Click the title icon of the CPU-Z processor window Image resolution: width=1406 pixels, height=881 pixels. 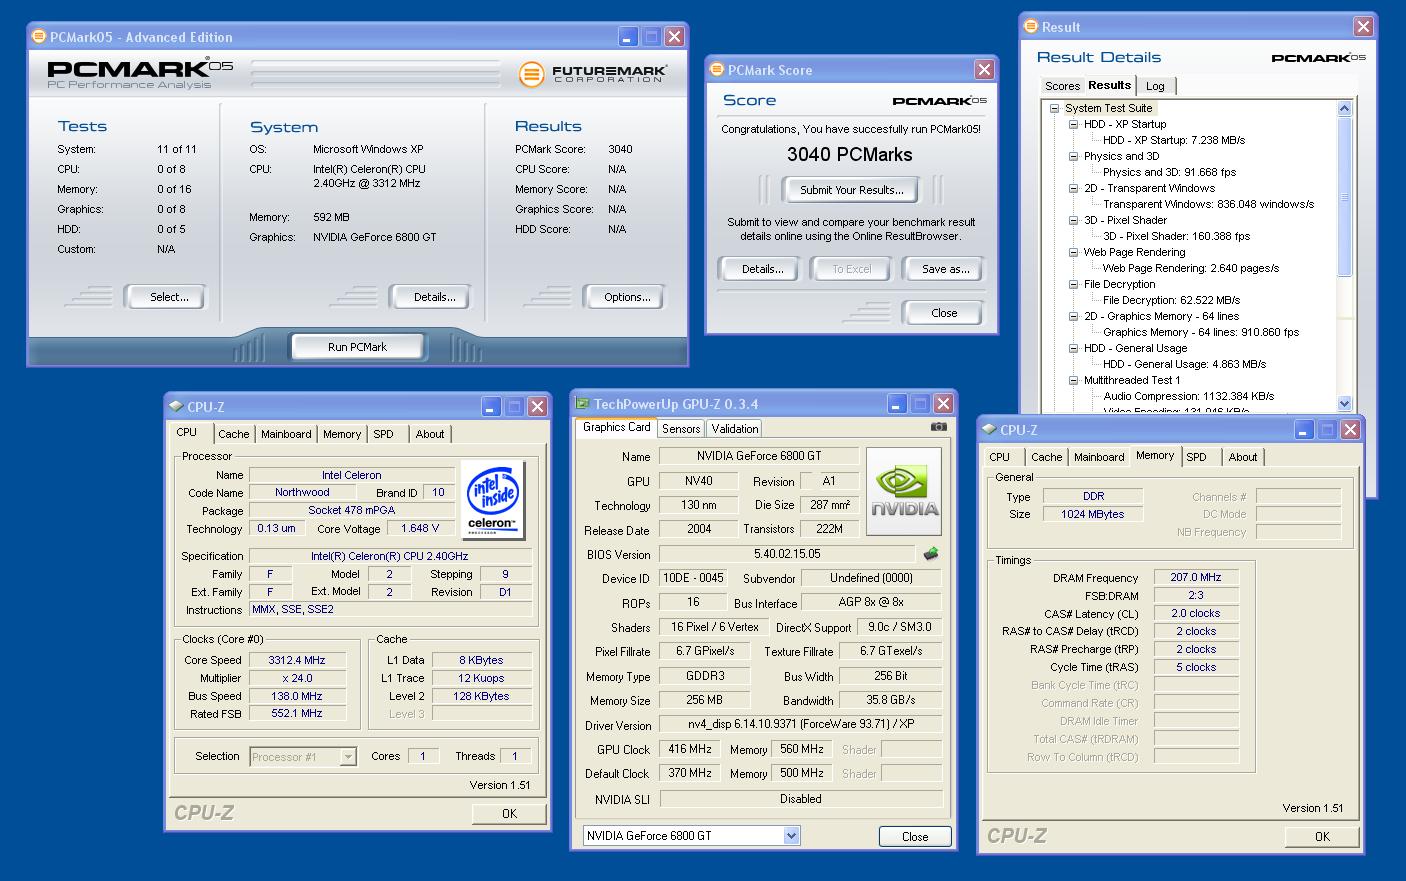tap(176, 406)
